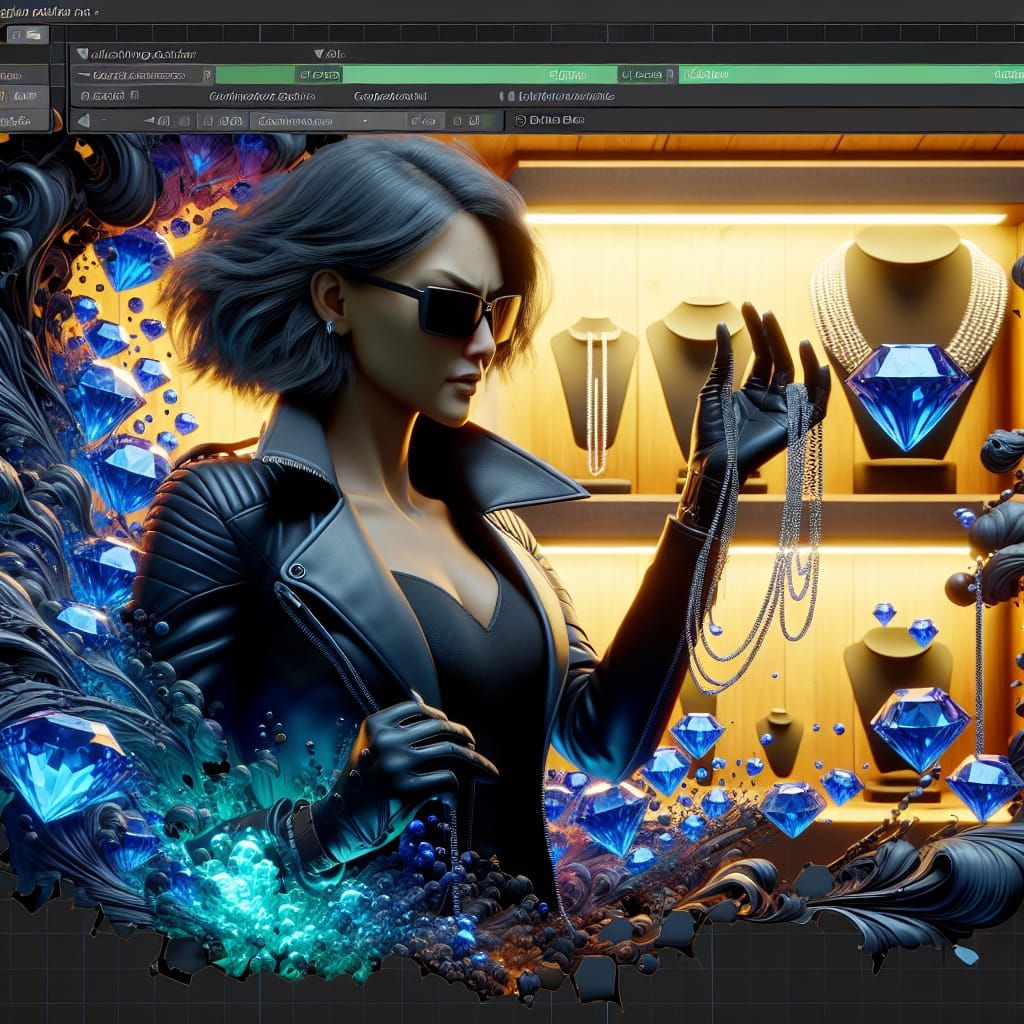
Task: Toggle the small square box before the green clip
Action: pyautogui.click(x=208, y=75)
